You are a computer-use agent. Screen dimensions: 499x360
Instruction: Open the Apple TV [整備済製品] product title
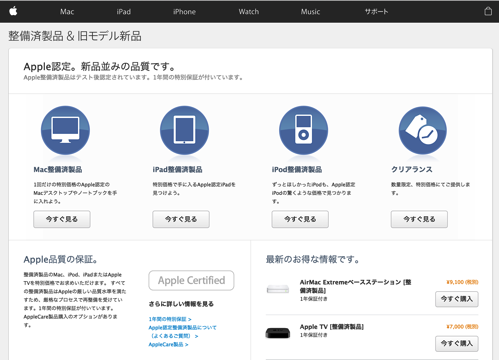click(332, 327)
